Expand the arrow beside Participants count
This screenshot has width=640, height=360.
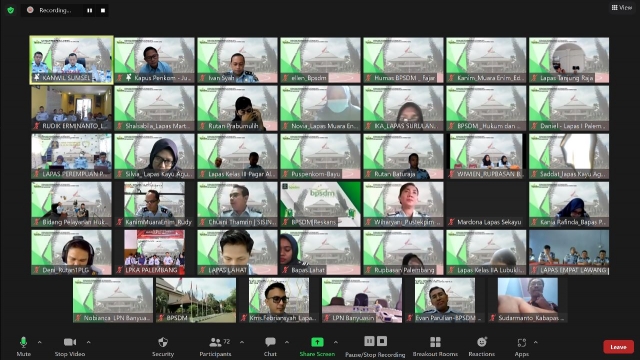(x=242, y=342)
